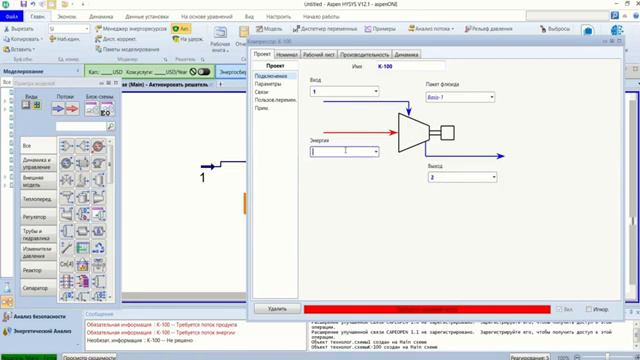This screenshot has width=640, height=360.
Task: Select the Изменители давления palette category
Action: point(38,252)
